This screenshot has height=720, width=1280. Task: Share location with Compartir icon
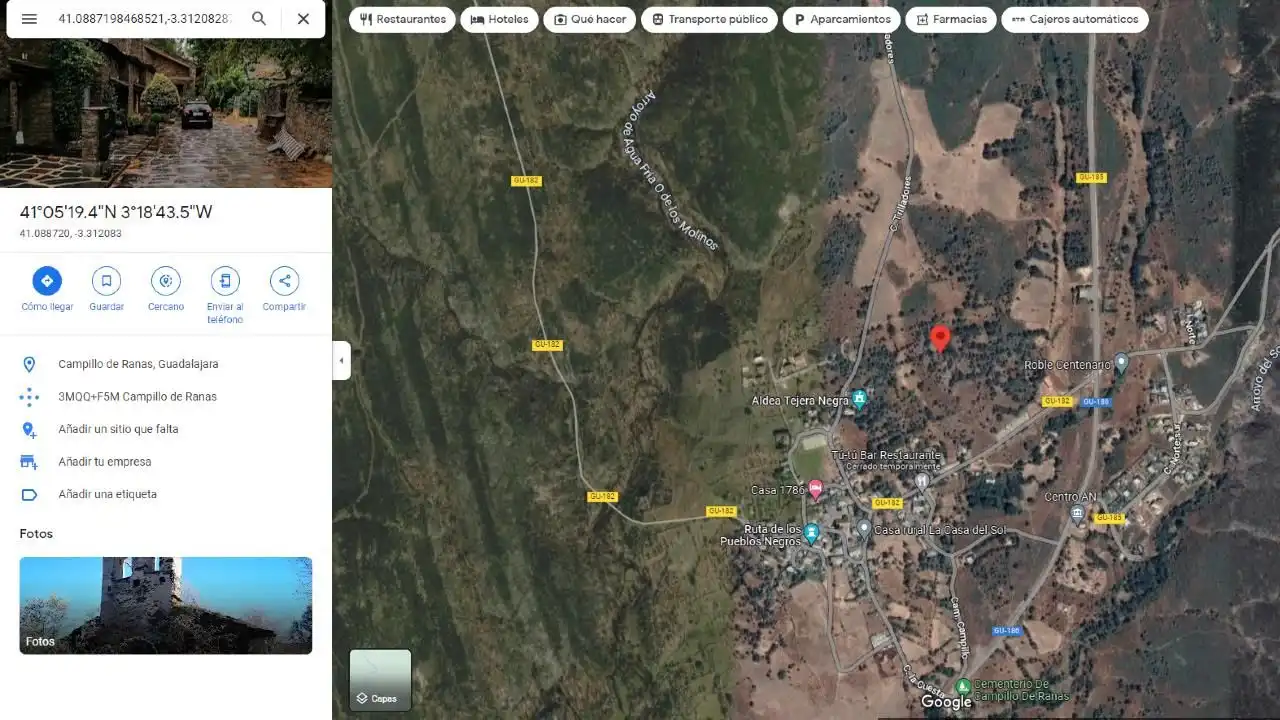click(285, 281)
